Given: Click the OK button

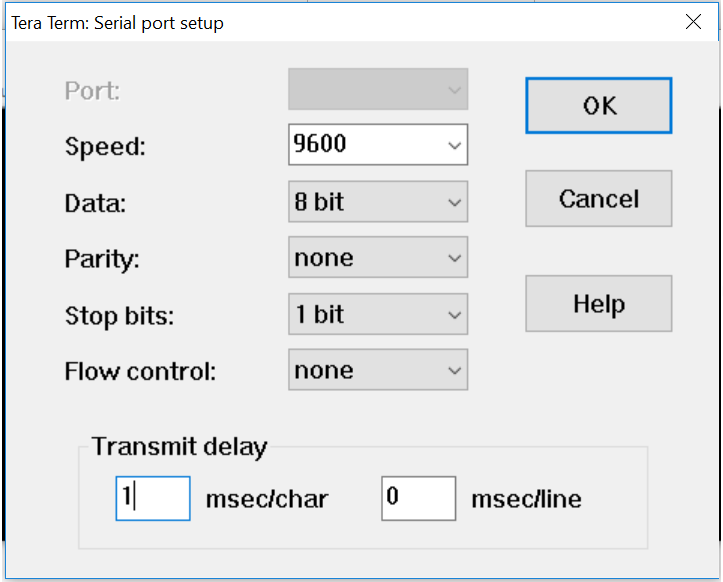Looking at the screenshot, I should (598, 106).
